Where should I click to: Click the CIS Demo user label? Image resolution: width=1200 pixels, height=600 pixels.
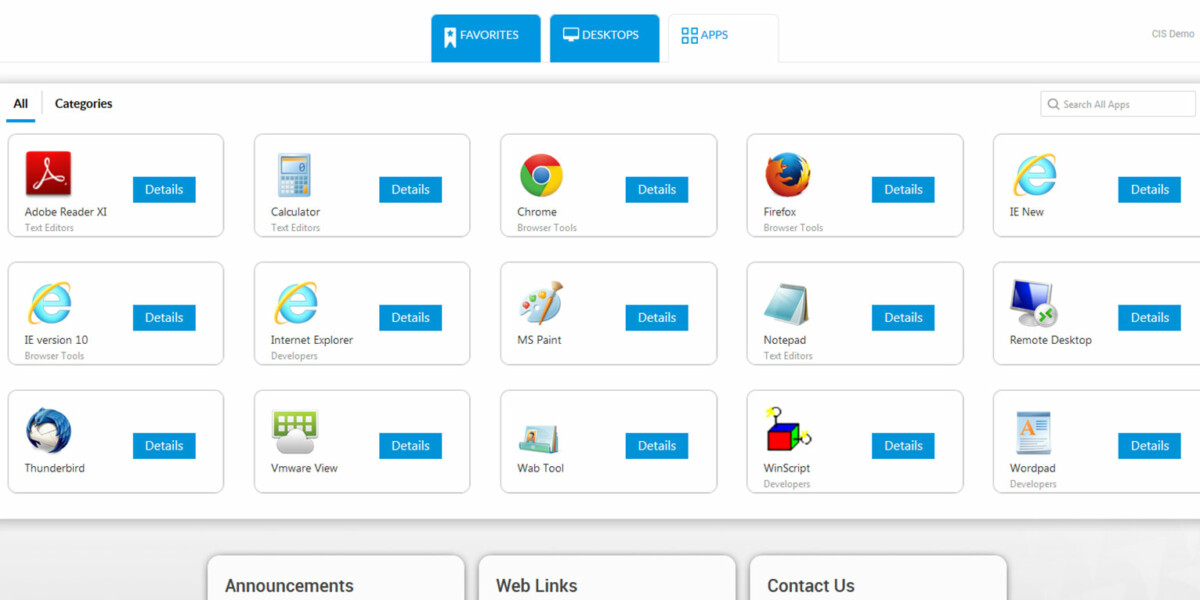[x=1172, y=34]
